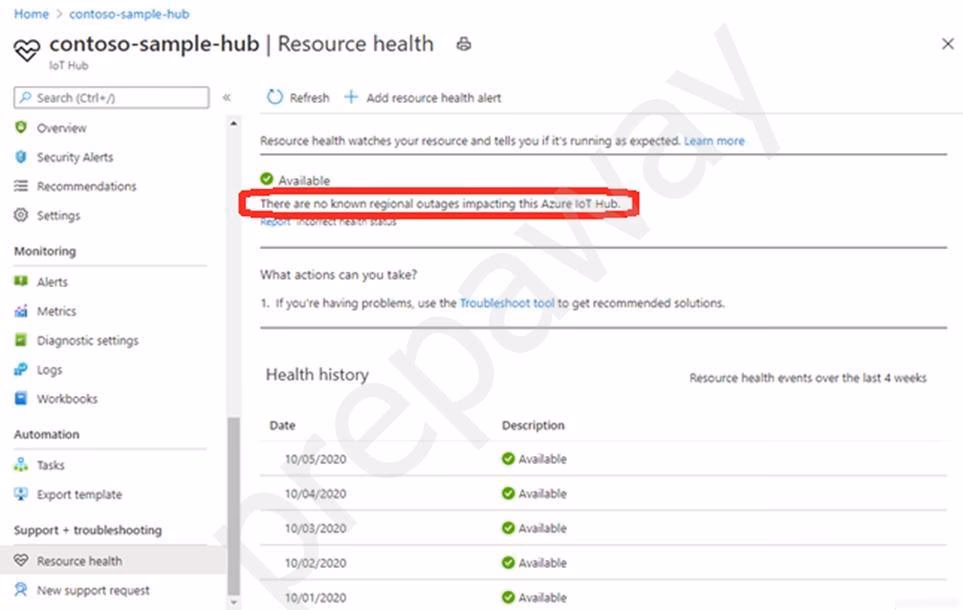
Task: Click the Description column header
Action: 533,425
